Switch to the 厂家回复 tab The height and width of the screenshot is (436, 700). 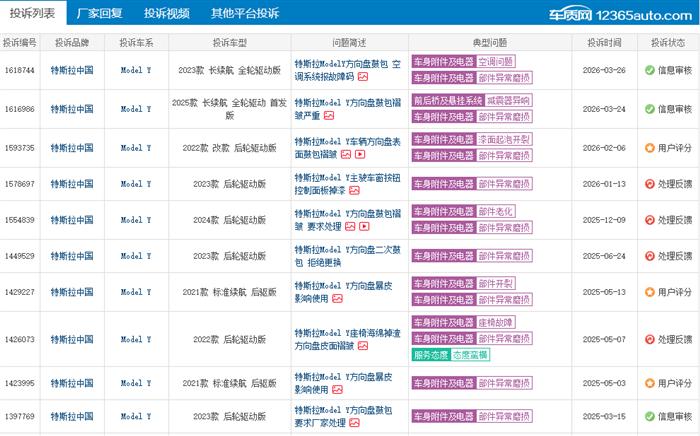100,14
